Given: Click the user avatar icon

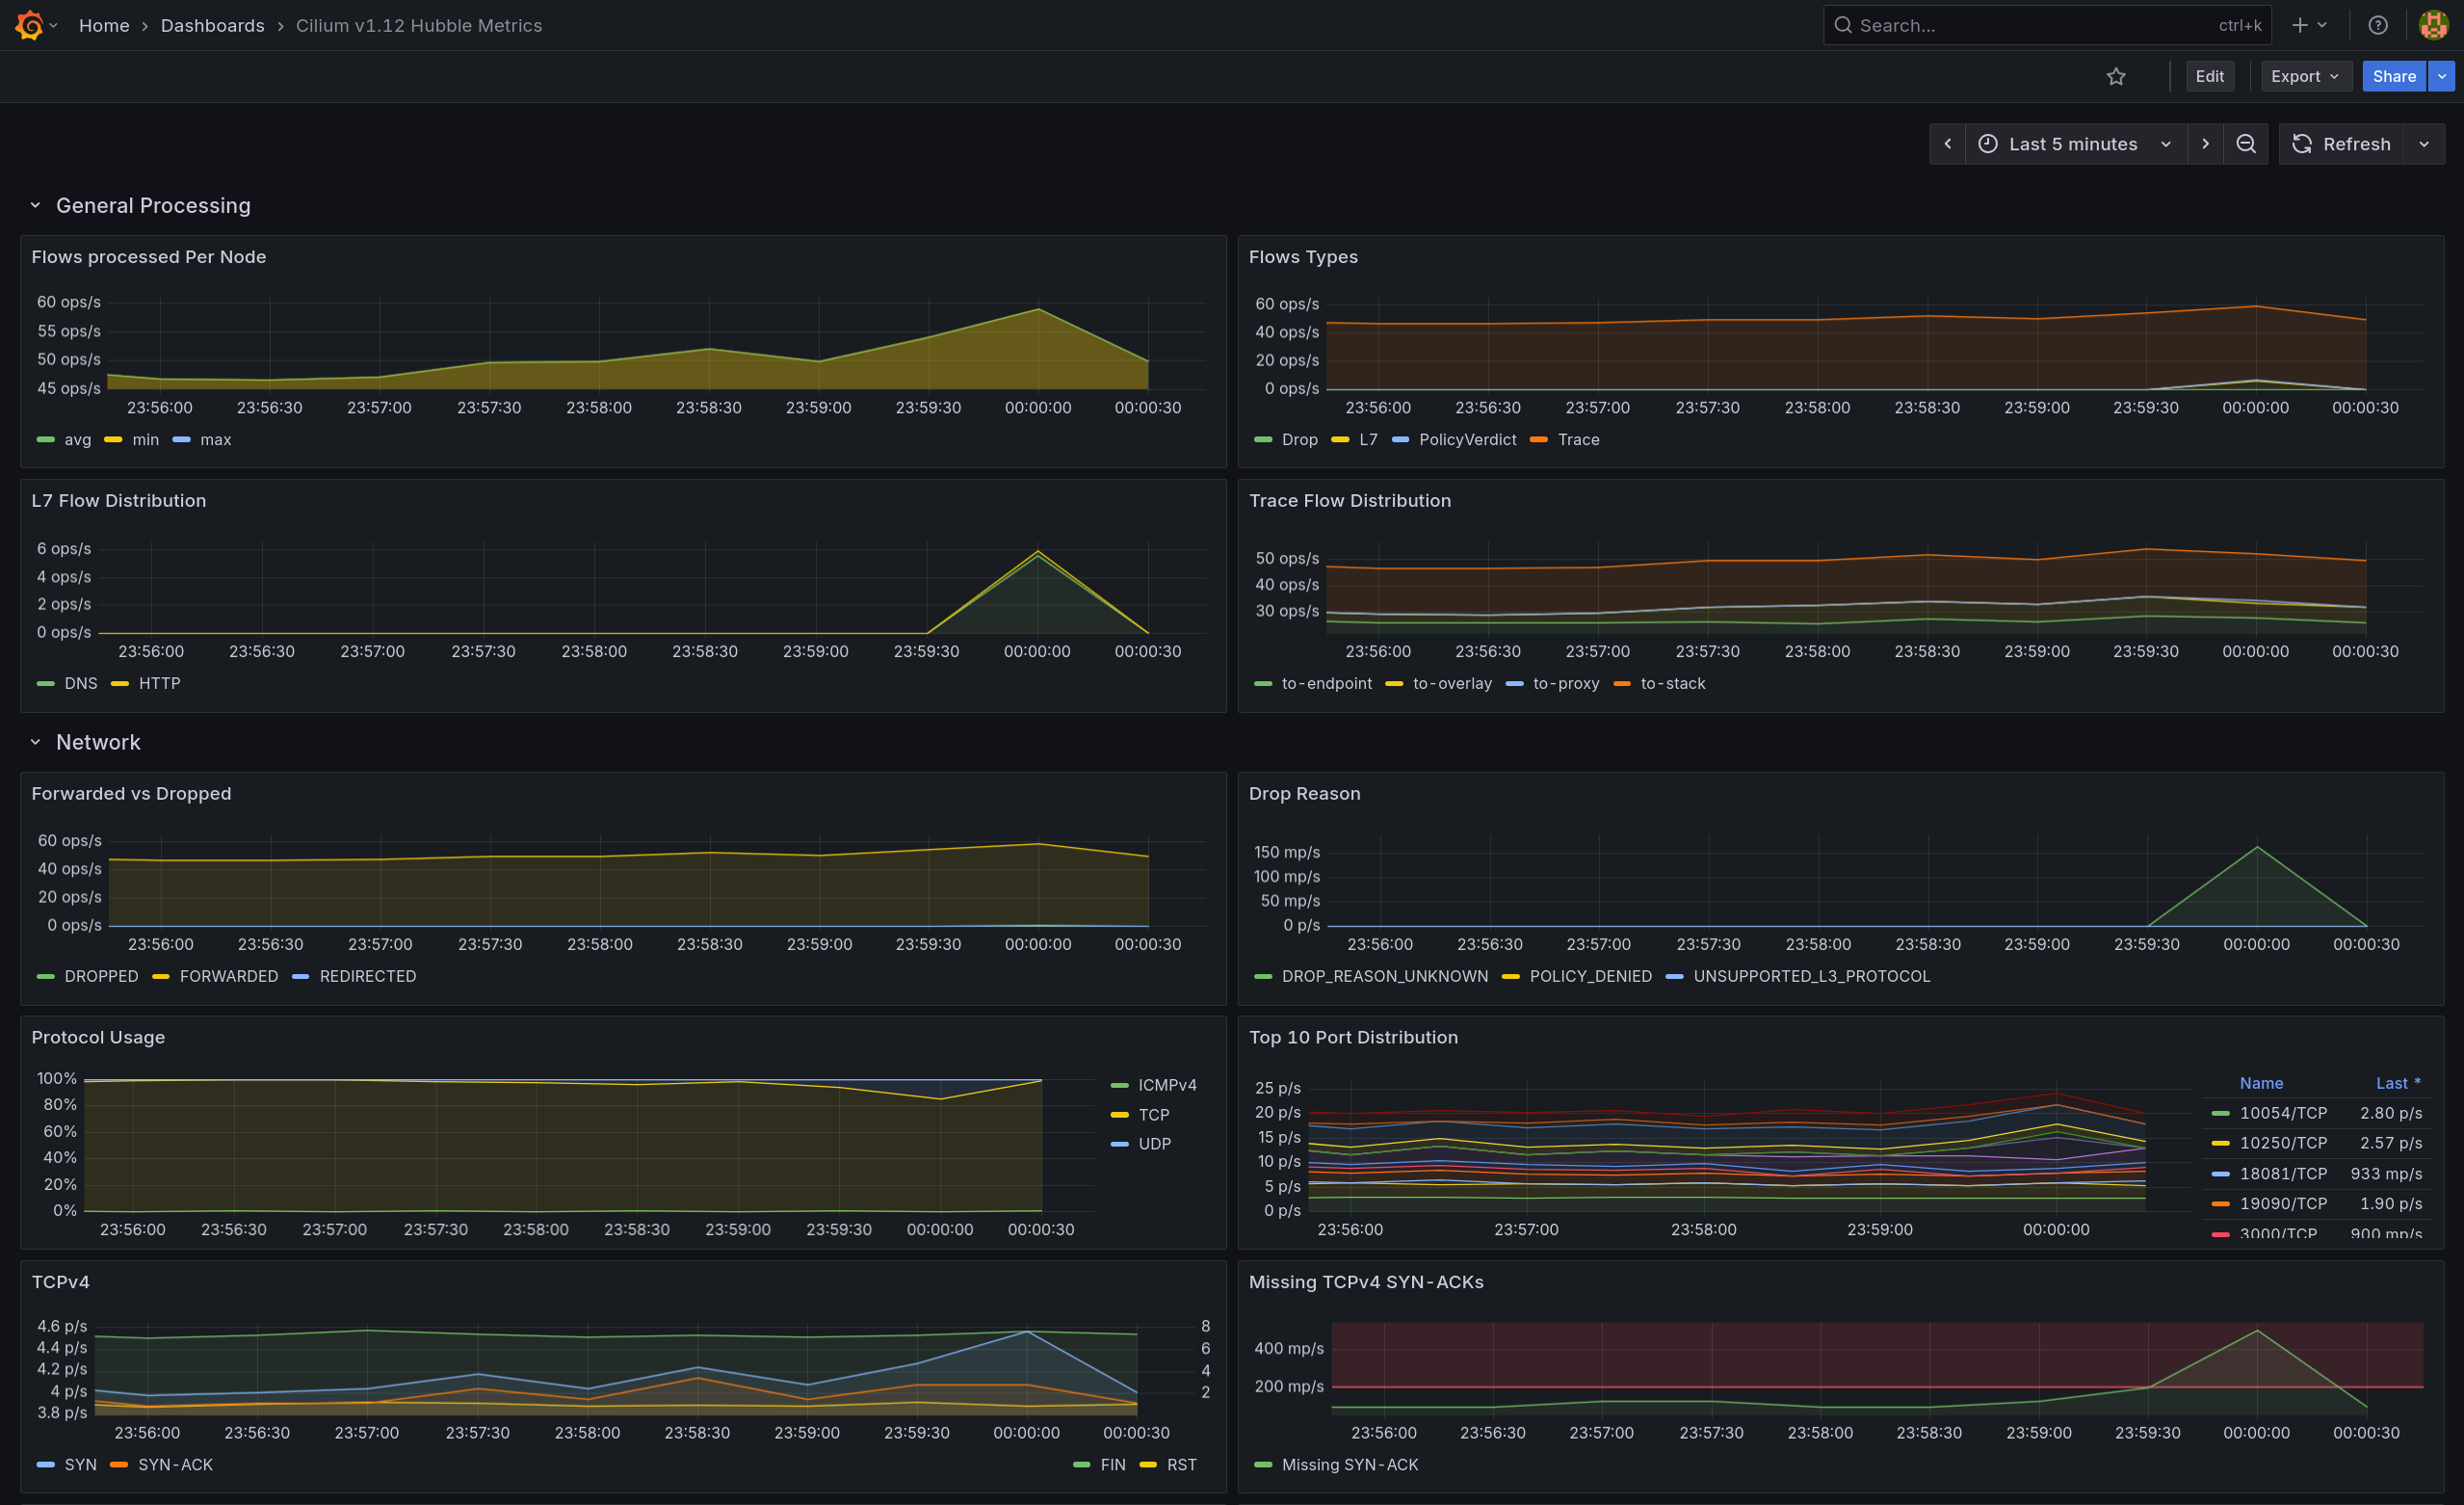Looking at the screenshot, I should [2432, 25].
